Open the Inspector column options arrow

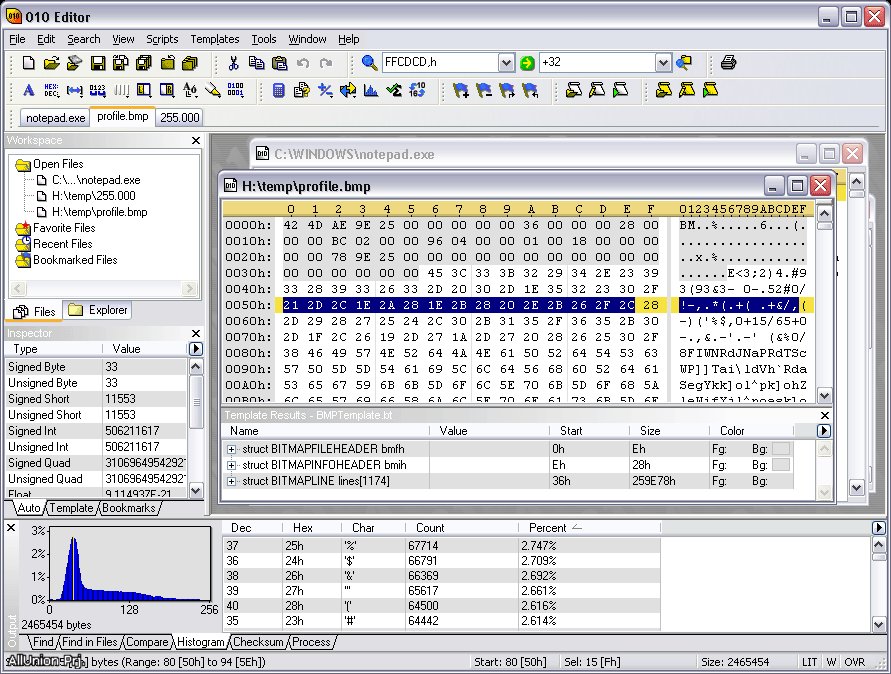point(195,349)
